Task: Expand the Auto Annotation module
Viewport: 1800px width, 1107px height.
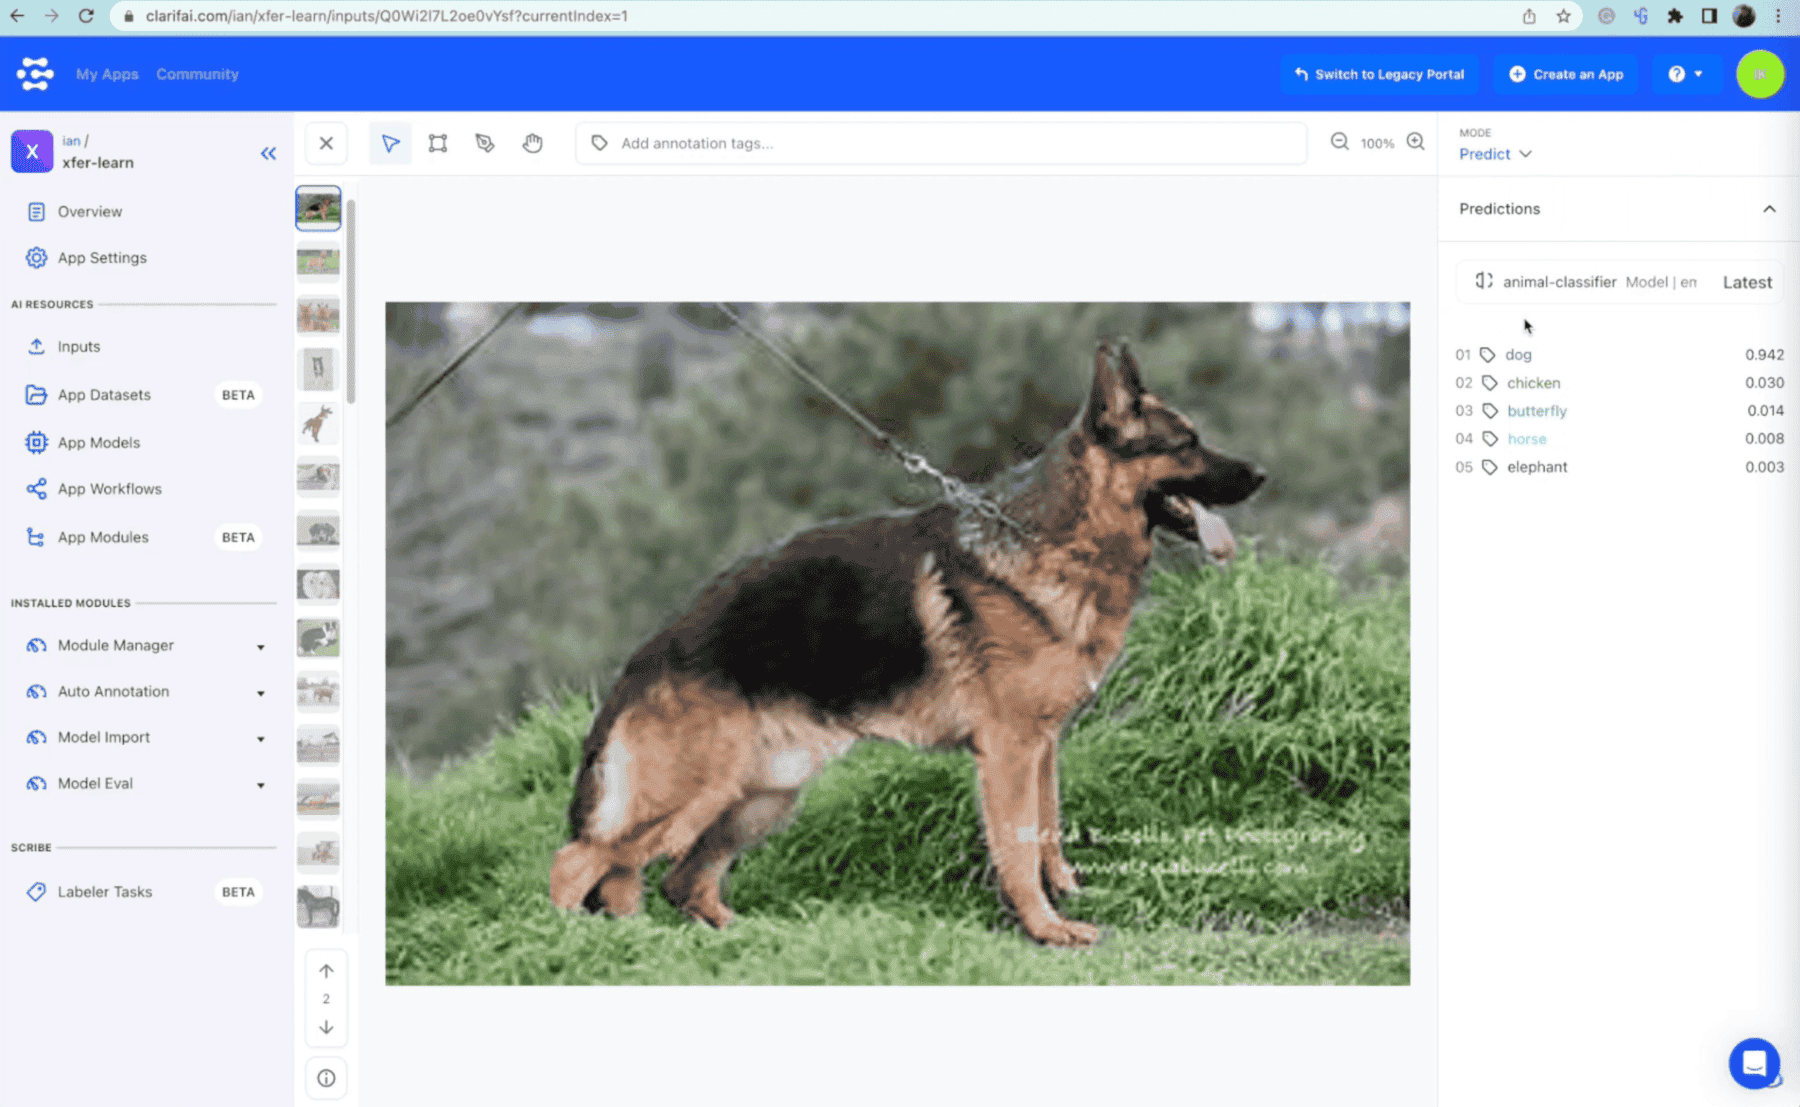Action: [x=260, y=692]
